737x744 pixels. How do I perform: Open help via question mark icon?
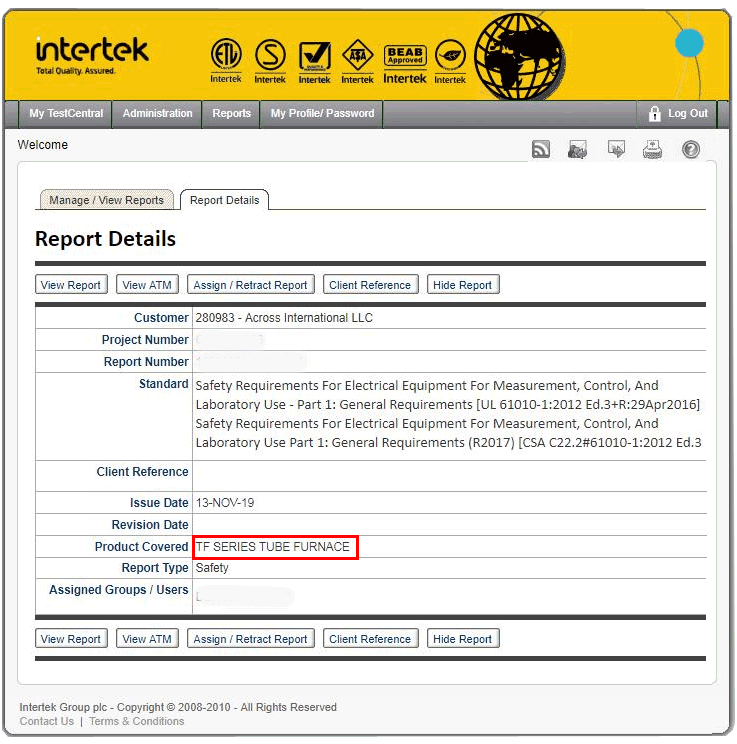click(691, 150)
